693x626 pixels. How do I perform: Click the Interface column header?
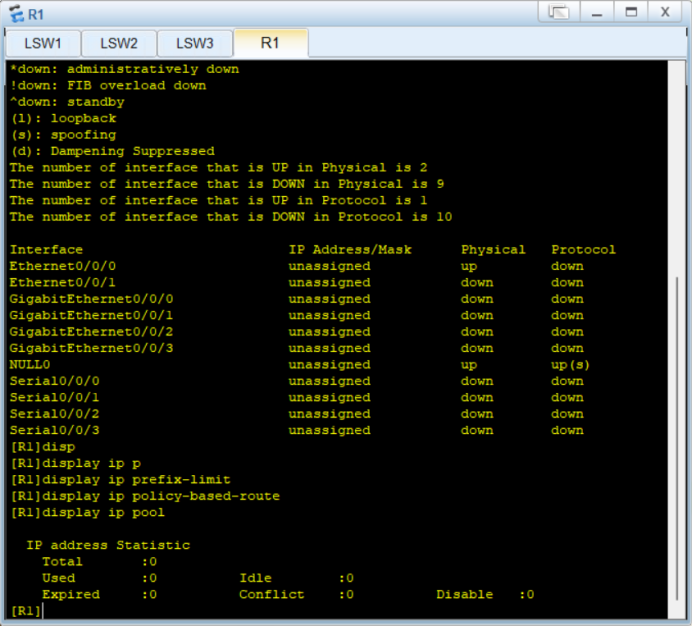[46, 250]
